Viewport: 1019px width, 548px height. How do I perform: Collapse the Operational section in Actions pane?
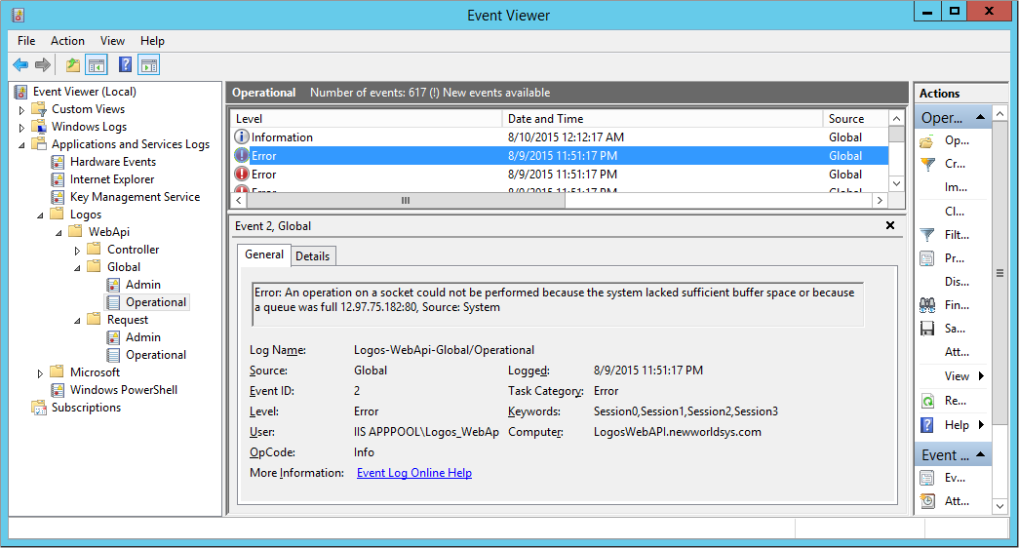tap(982, 118)
